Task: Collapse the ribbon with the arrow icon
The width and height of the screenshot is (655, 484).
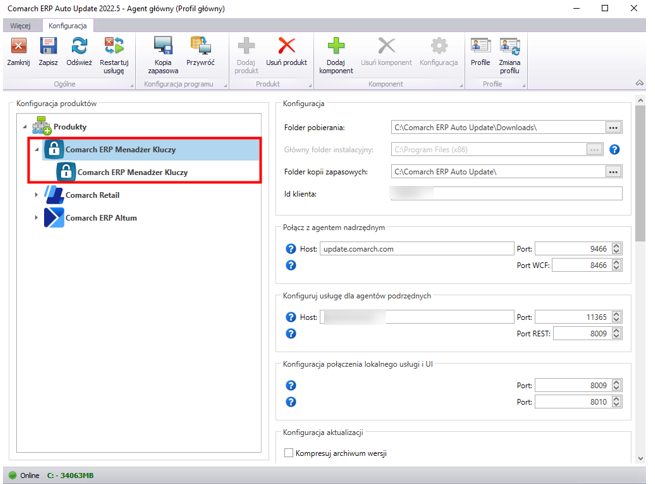Action: pyautogui.click(x=640, y=83)
